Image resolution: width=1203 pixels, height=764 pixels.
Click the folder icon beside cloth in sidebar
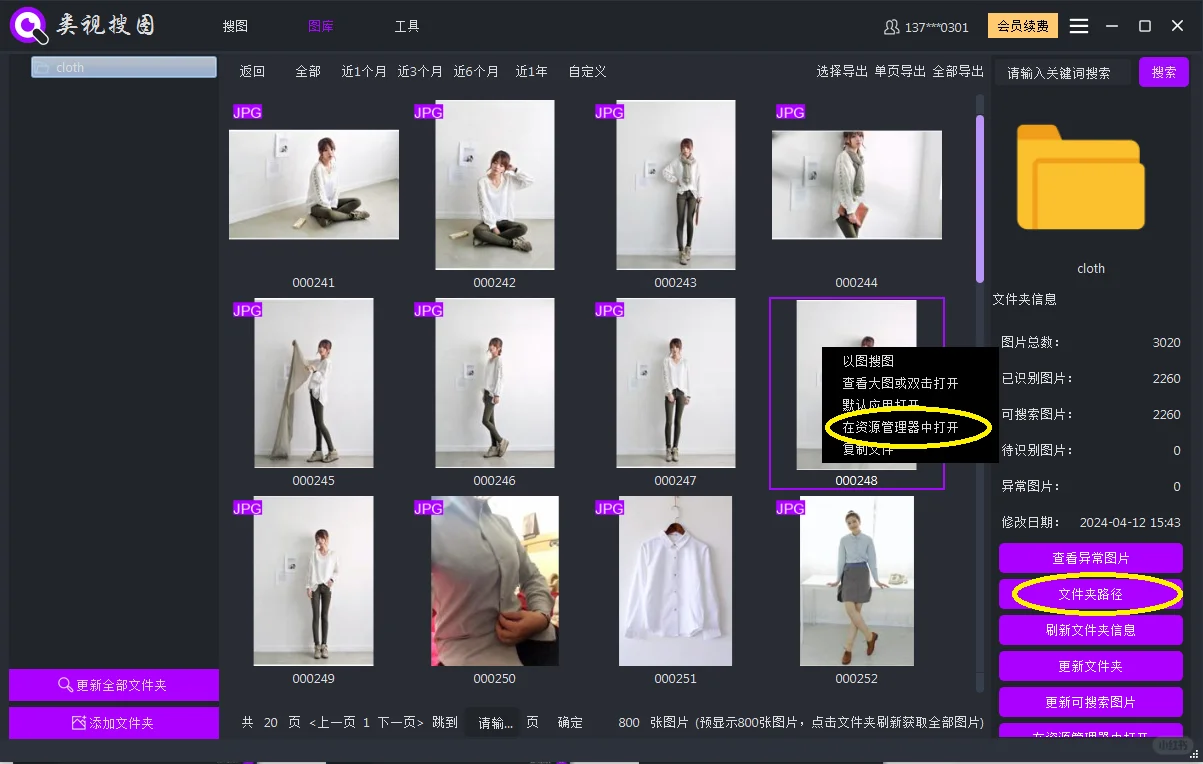[41, 67]
